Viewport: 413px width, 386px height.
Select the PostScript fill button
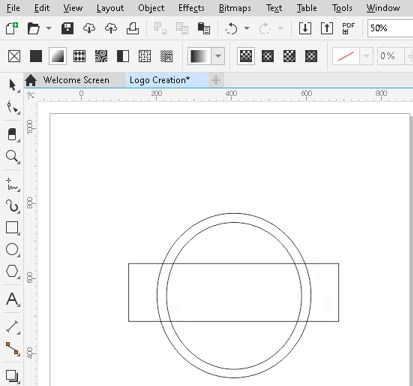(x=166, y=56)
